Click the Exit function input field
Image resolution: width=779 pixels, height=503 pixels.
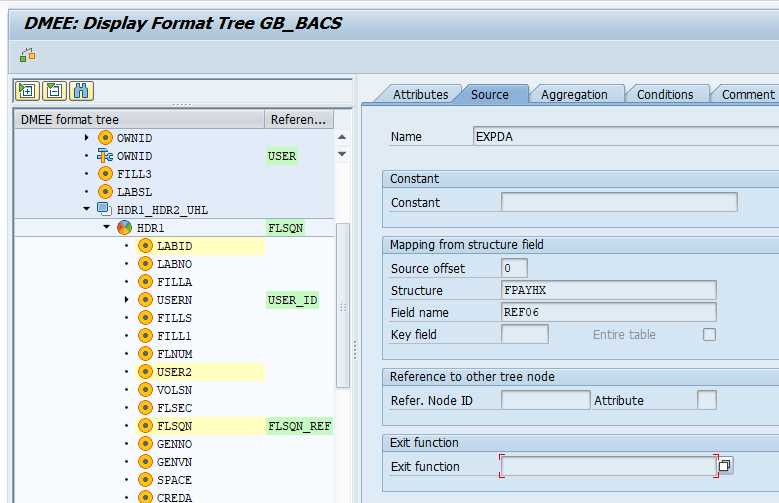[x=607, y=466]
